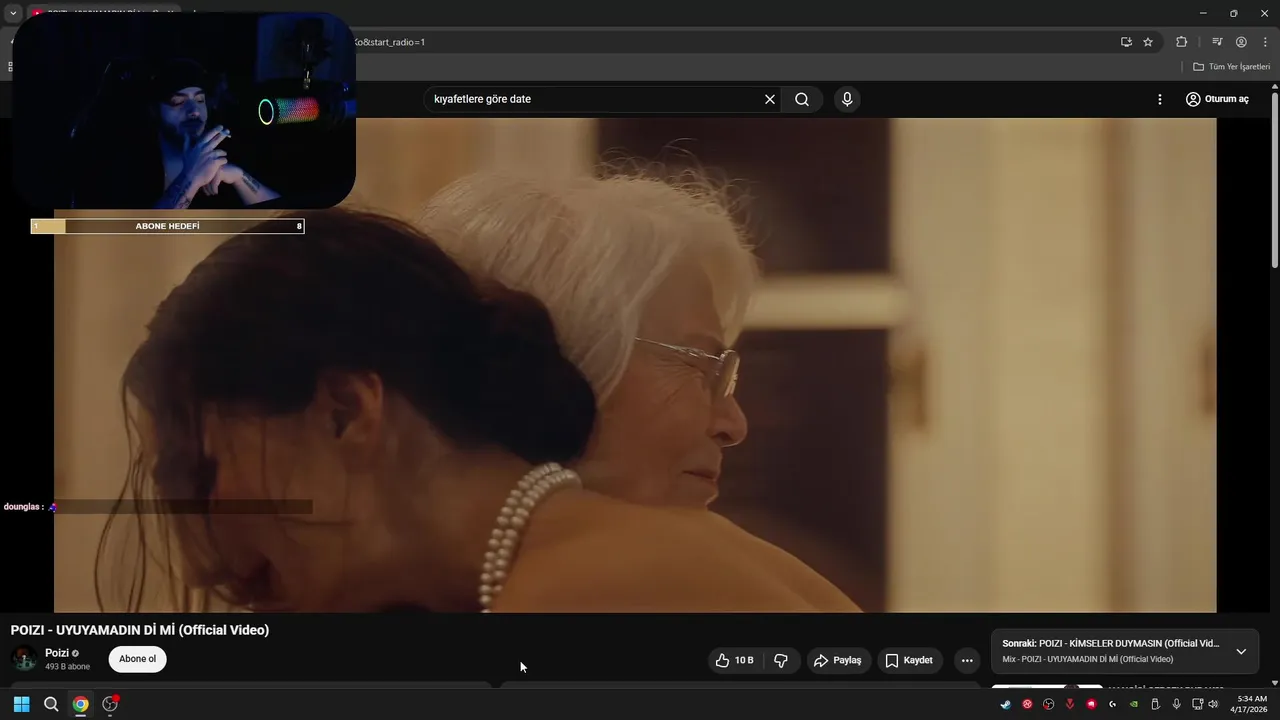The height and width of the screenshot is (720, 1280).
Task: Click the magnifier search button on YouTube
Action: pos(802,99)
